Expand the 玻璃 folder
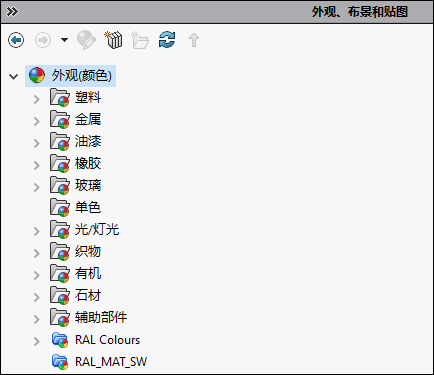The image size is (434, 375). click(x=37, y=187)
